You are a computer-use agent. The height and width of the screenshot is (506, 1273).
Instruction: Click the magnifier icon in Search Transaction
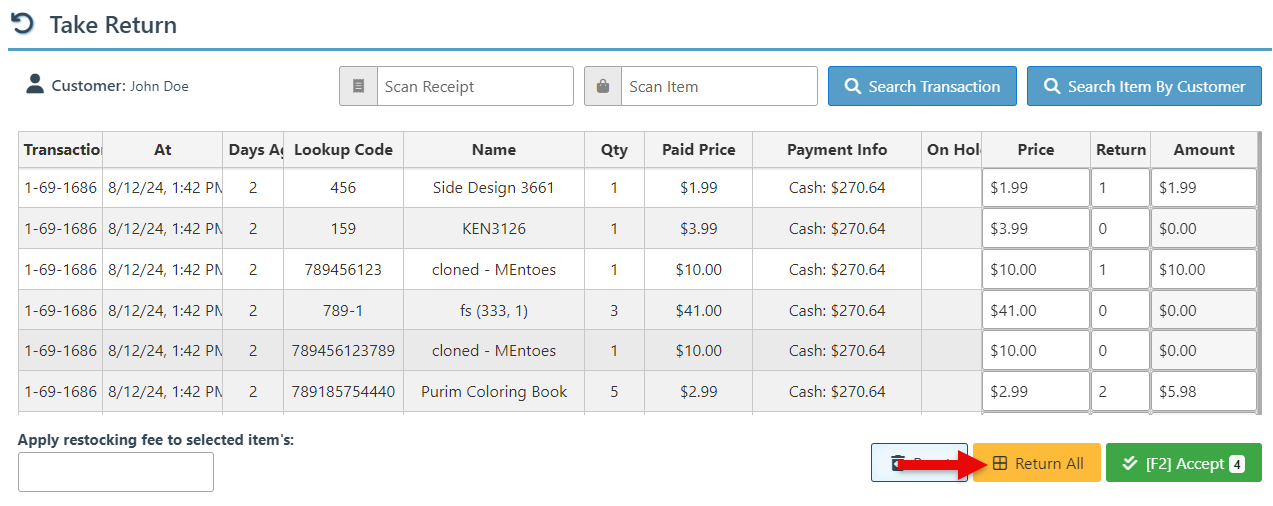(x=853, y=87)
